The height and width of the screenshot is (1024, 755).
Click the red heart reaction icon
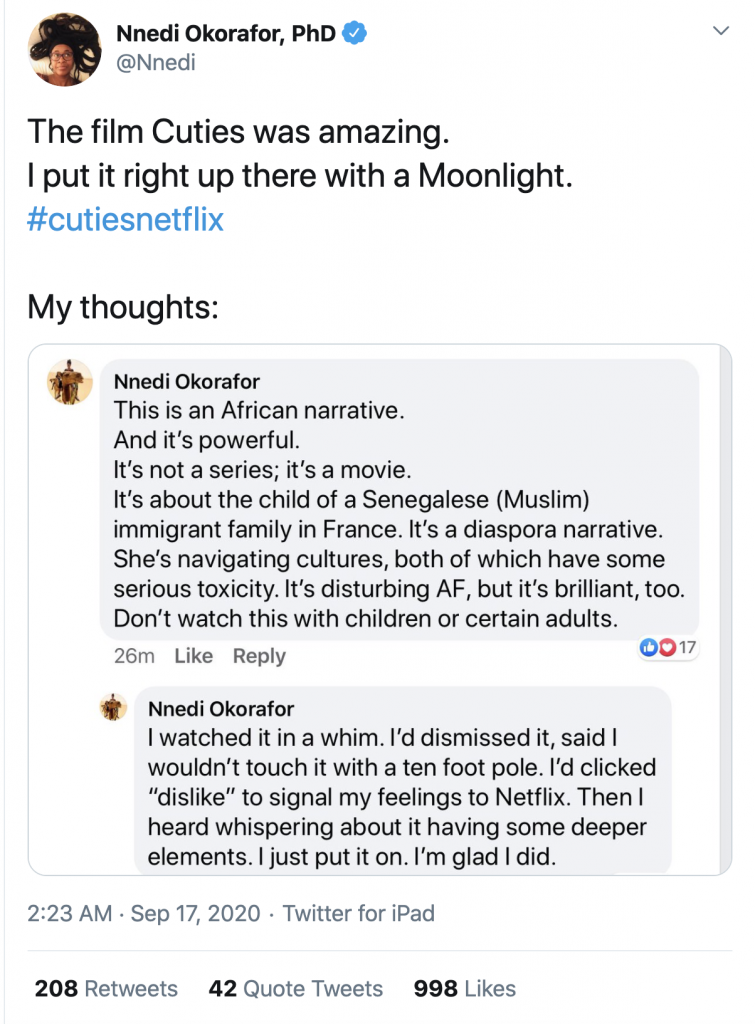pyautogui.click(x=667, y=648)
